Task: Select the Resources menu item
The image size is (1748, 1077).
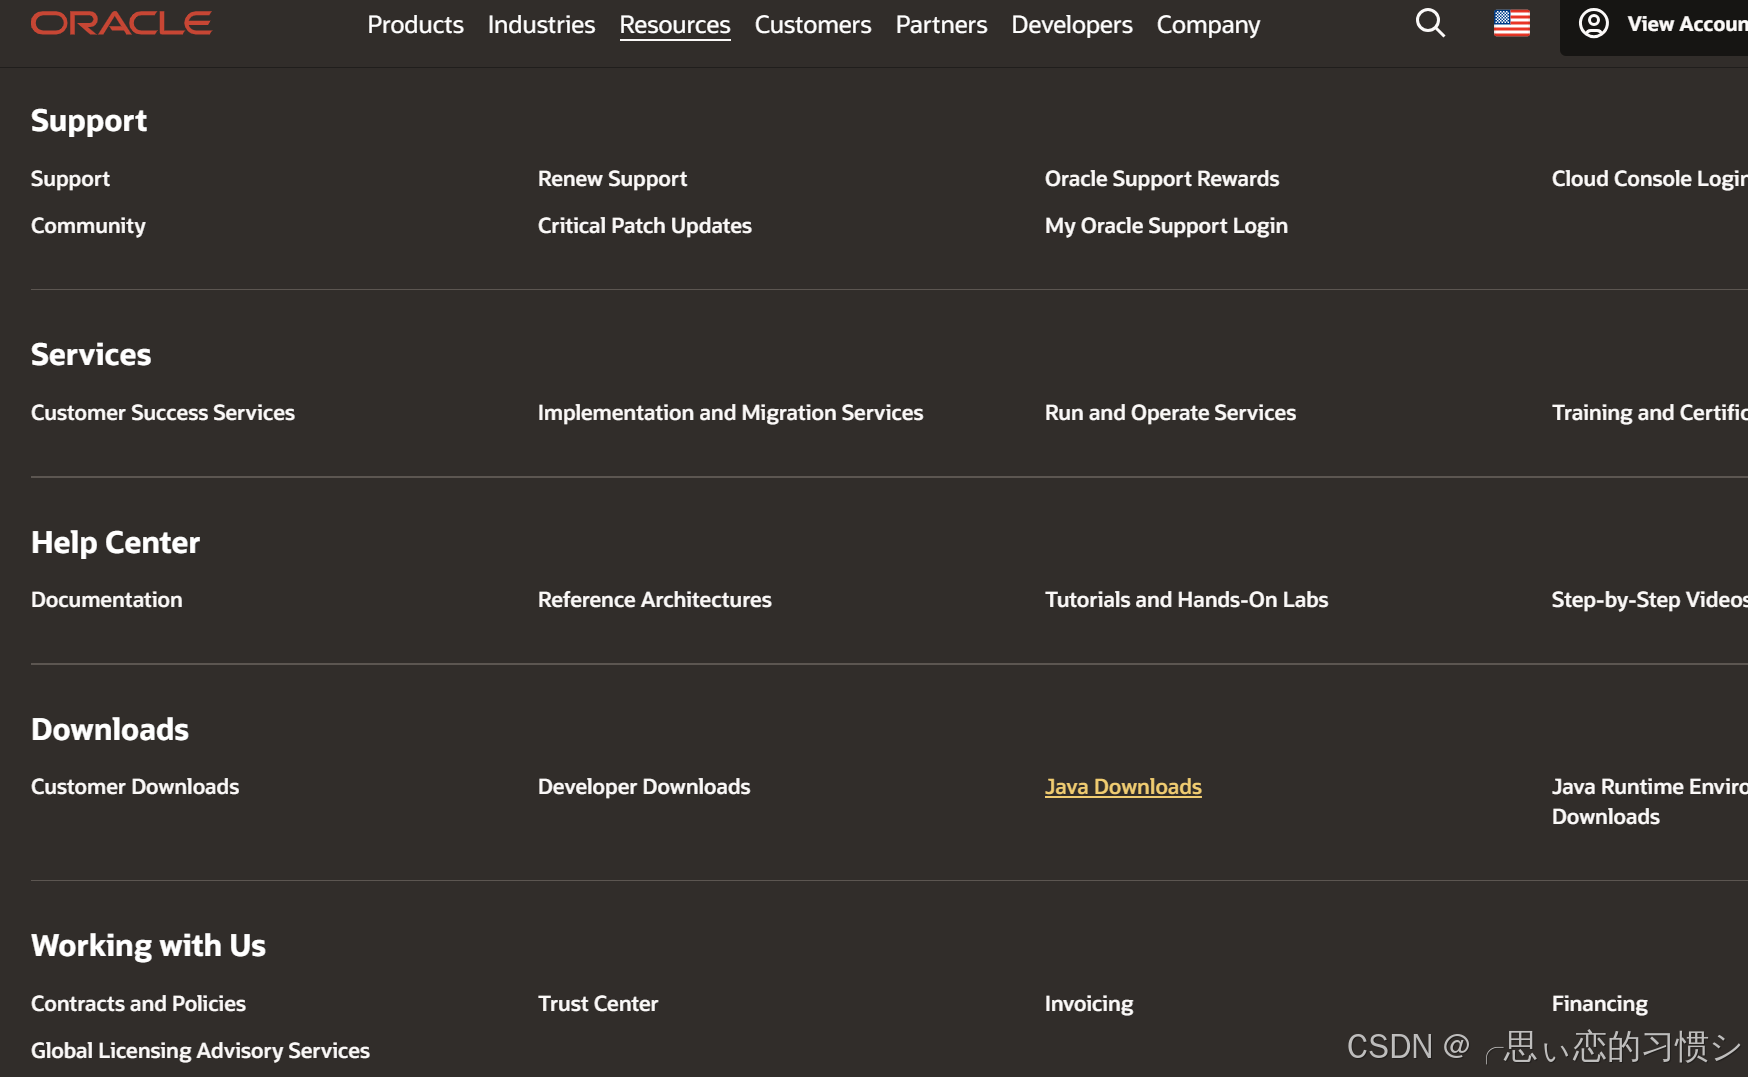Action: (x=675, y=24)
